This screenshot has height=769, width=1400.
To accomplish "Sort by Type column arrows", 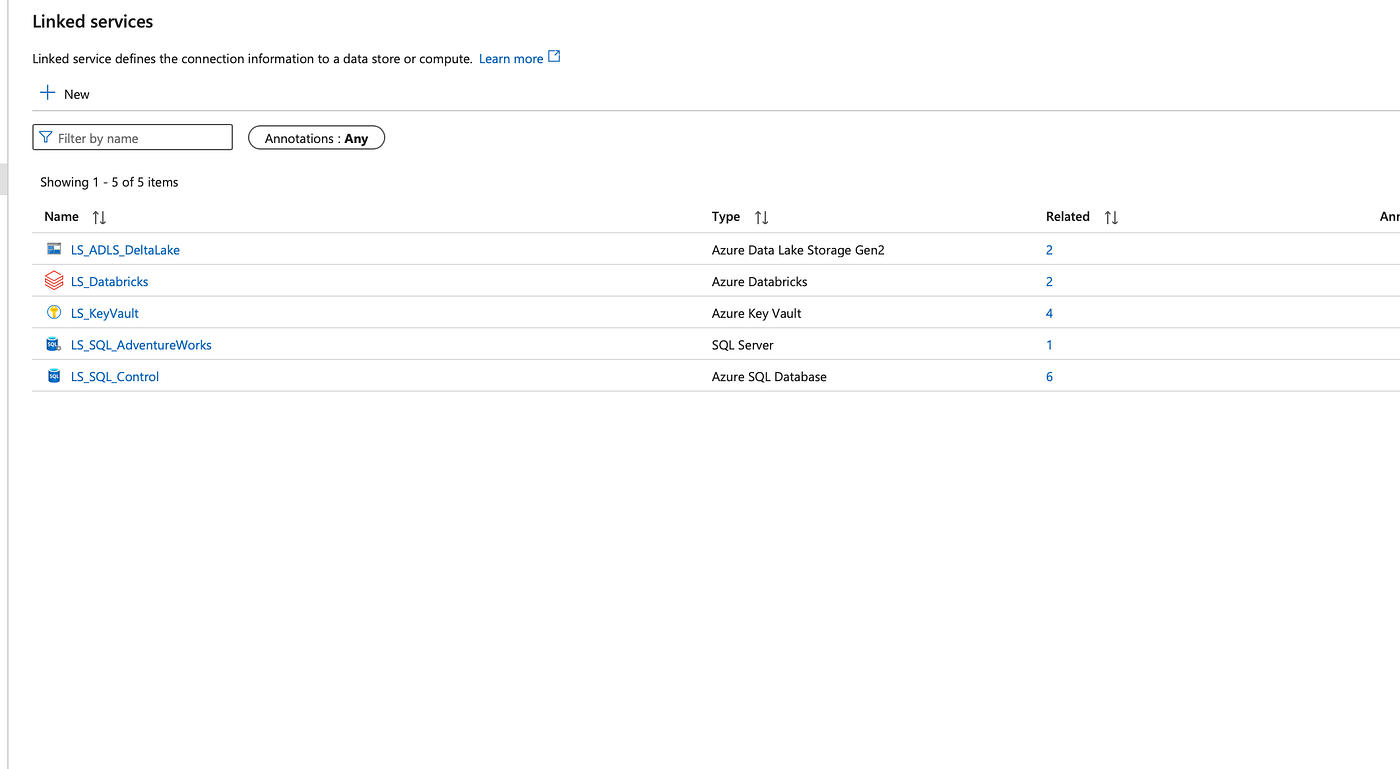I will pyautogui.click(x=761, y=217).
